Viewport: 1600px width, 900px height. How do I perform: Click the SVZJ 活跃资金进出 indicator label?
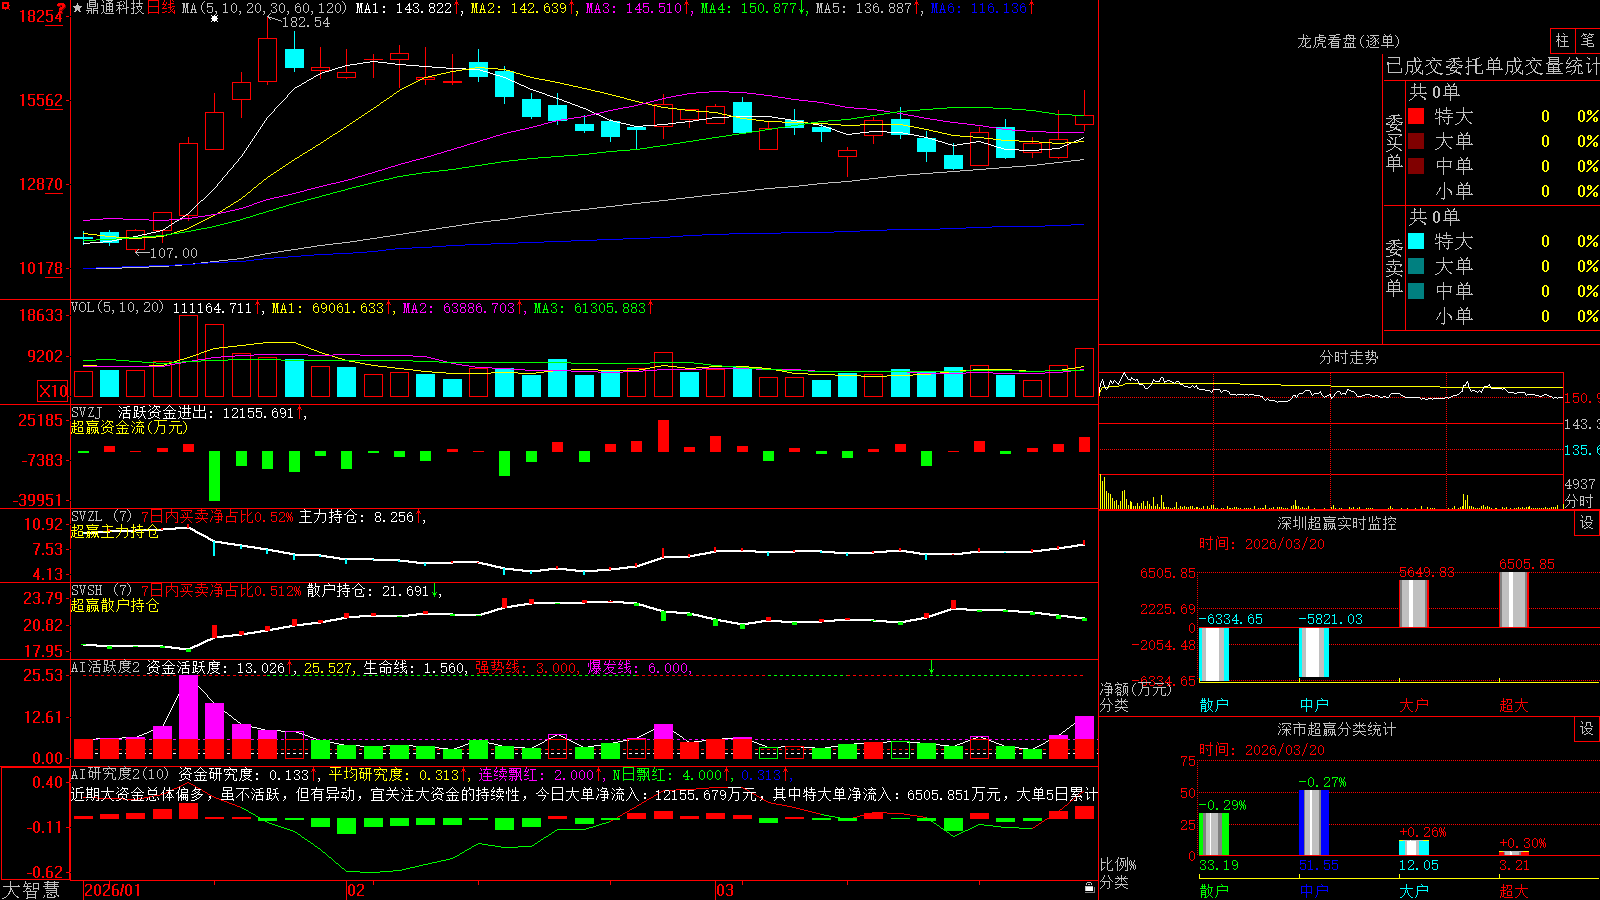140,412
